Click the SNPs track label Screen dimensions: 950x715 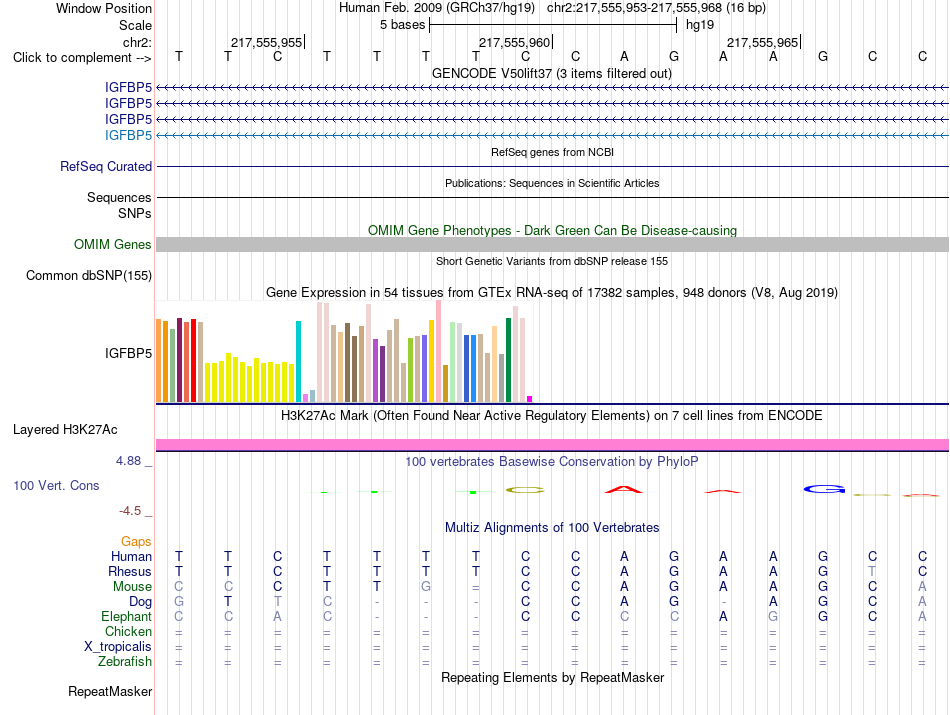tap(135, 213)
